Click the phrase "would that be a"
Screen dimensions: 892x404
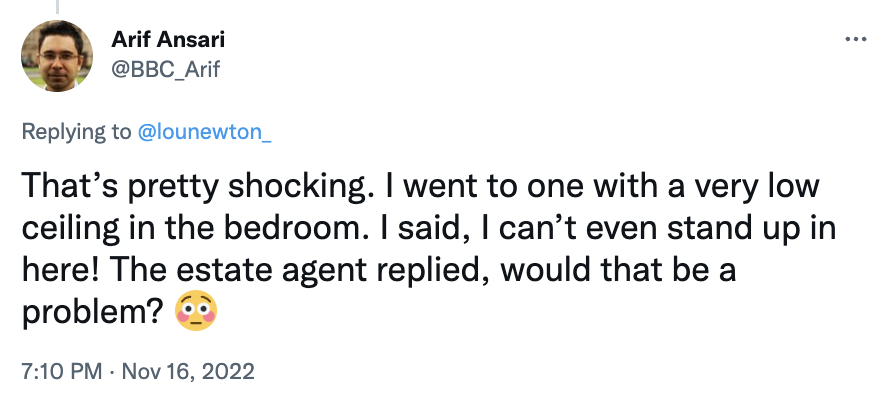point(618,270)
